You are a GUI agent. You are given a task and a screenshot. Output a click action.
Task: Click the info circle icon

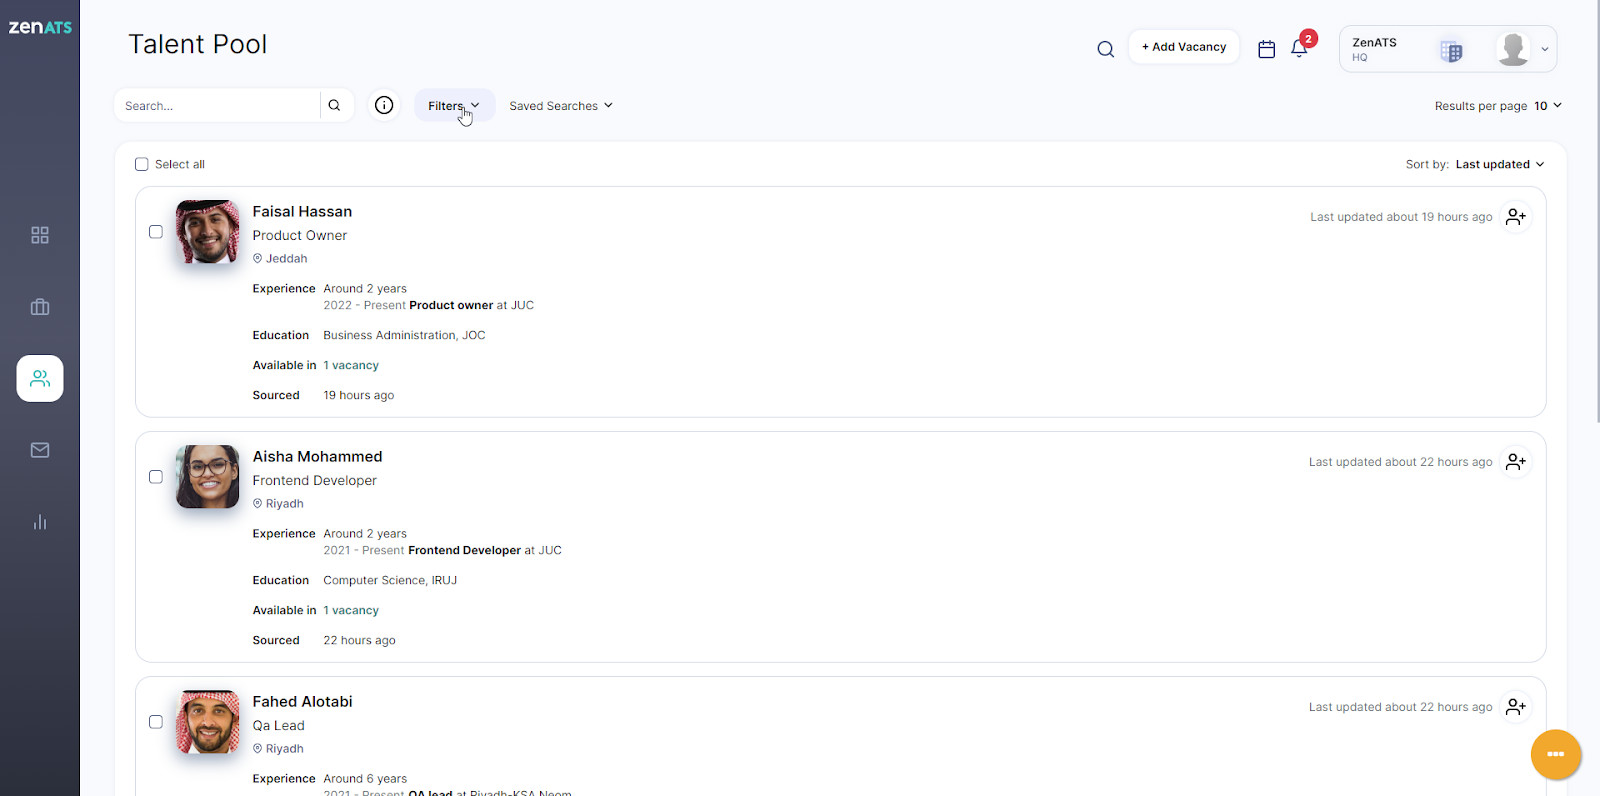tap(384, 105)
